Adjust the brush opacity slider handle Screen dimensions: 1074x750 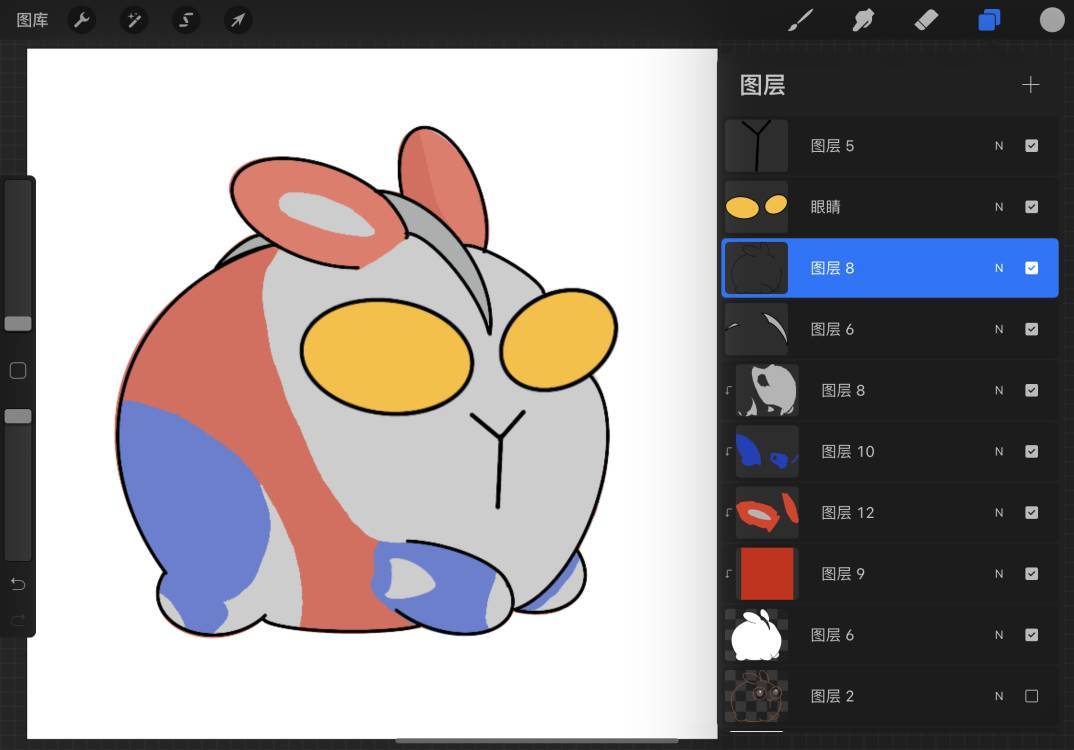pyautogui.click(x=18, y=416)
